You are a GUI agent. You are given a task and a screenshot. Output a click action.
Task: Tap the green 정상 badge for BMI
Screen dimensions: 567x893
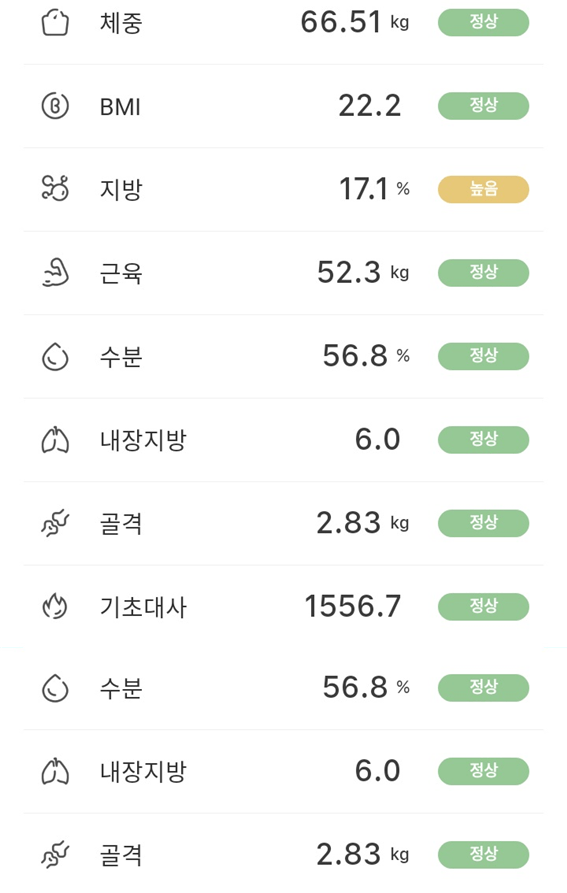483,106
